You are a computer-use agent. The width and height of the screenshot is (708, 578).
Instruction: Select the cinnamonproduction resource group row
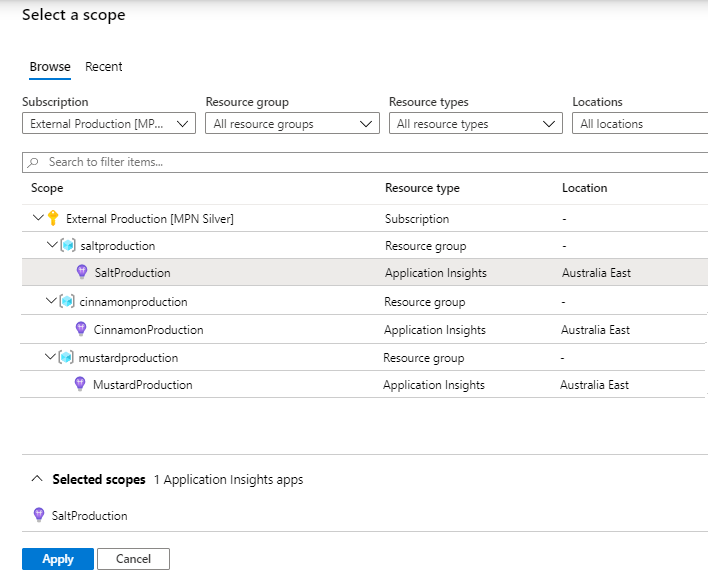[x=364, y=301]
